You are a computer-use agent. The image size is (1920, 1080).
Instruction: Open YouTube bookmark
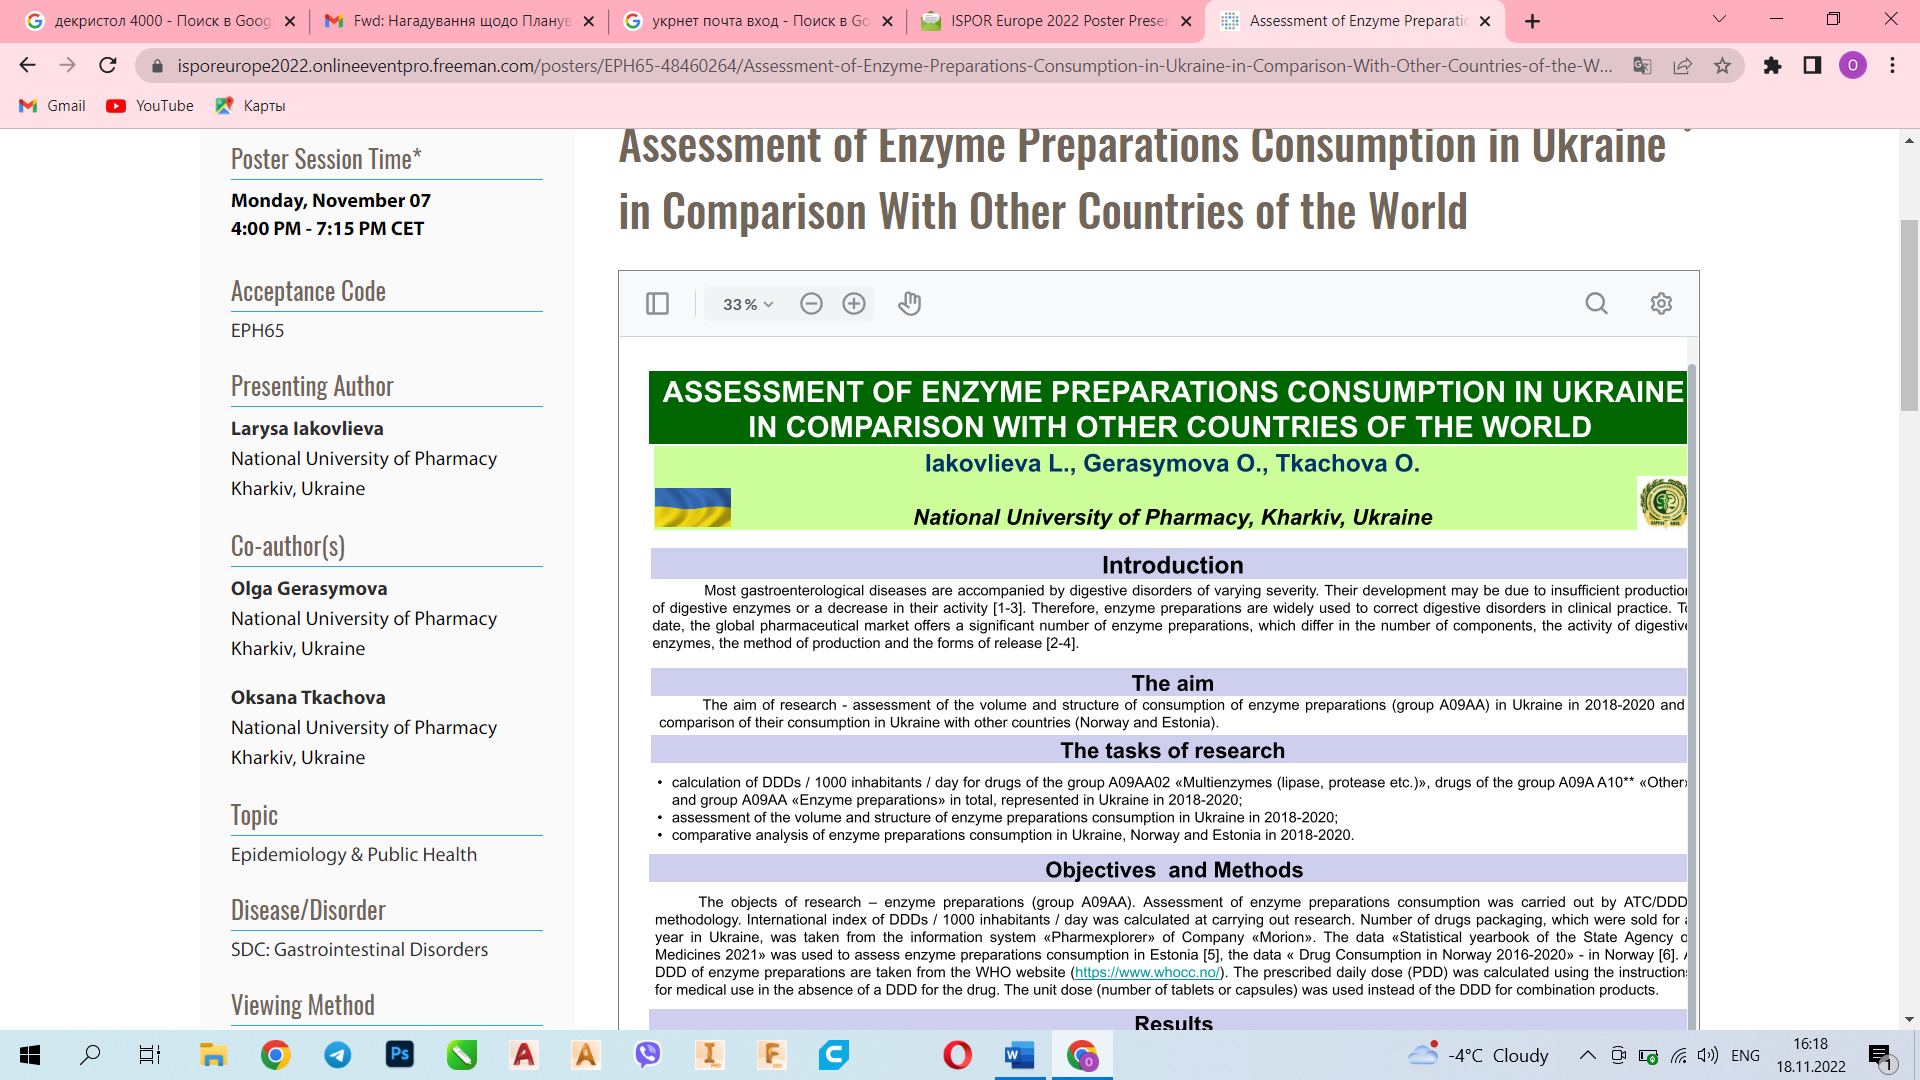pyautogui.click(x=150, y=106)
